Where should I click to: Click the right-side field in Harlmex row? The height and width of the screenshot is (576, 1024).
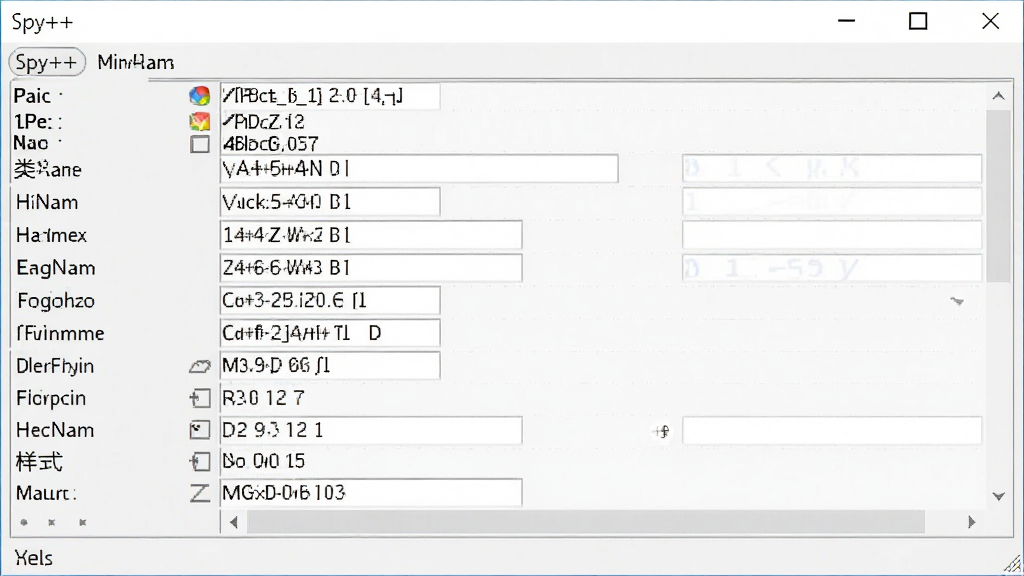[x=832, y=235]
